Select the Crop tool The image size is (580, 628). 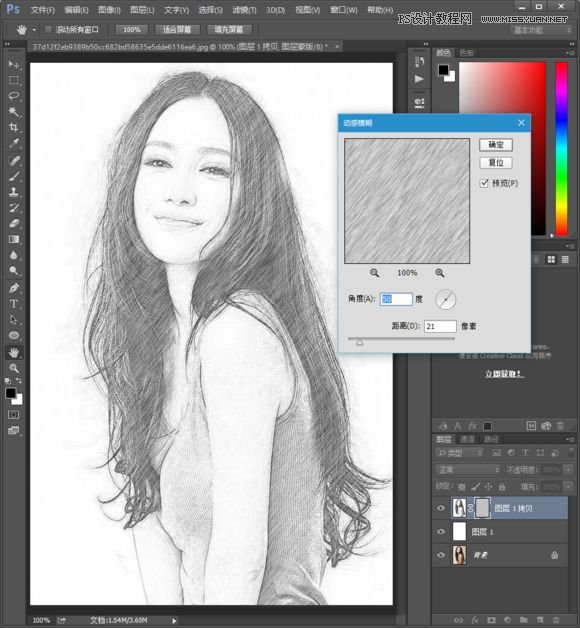(x=14, y=127)
